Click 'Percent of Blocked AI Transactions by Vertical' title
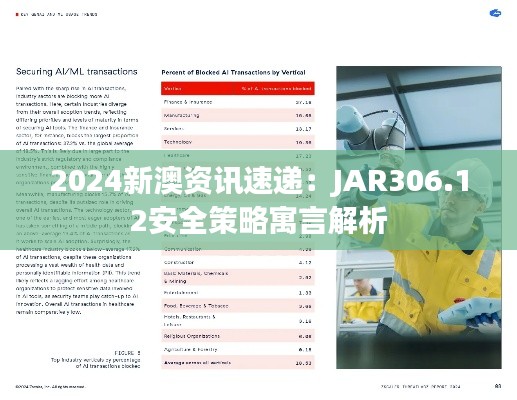This screenshot has height=400, width=517. (x=233, y=72)
